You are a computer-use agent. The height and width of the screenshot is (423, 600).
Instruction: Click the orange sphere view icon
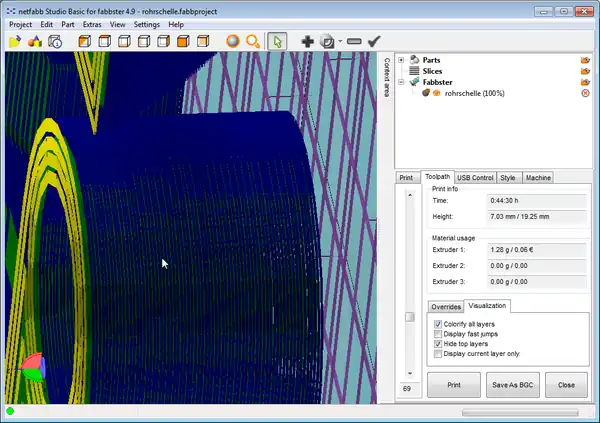[232, 42]
